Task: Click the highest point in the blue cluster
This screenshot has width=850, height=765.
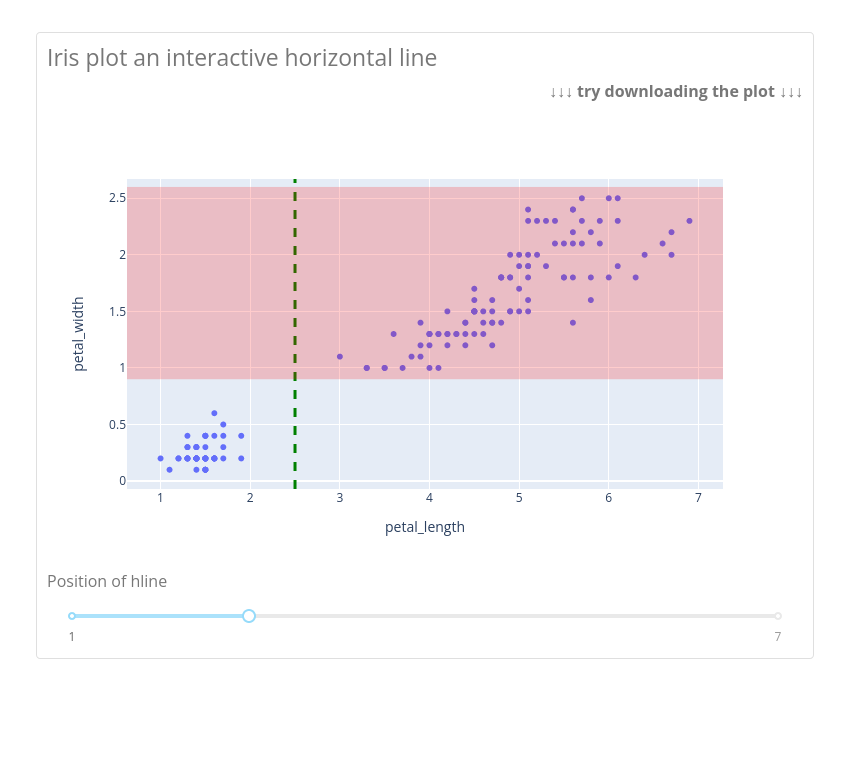Action: 214,413
